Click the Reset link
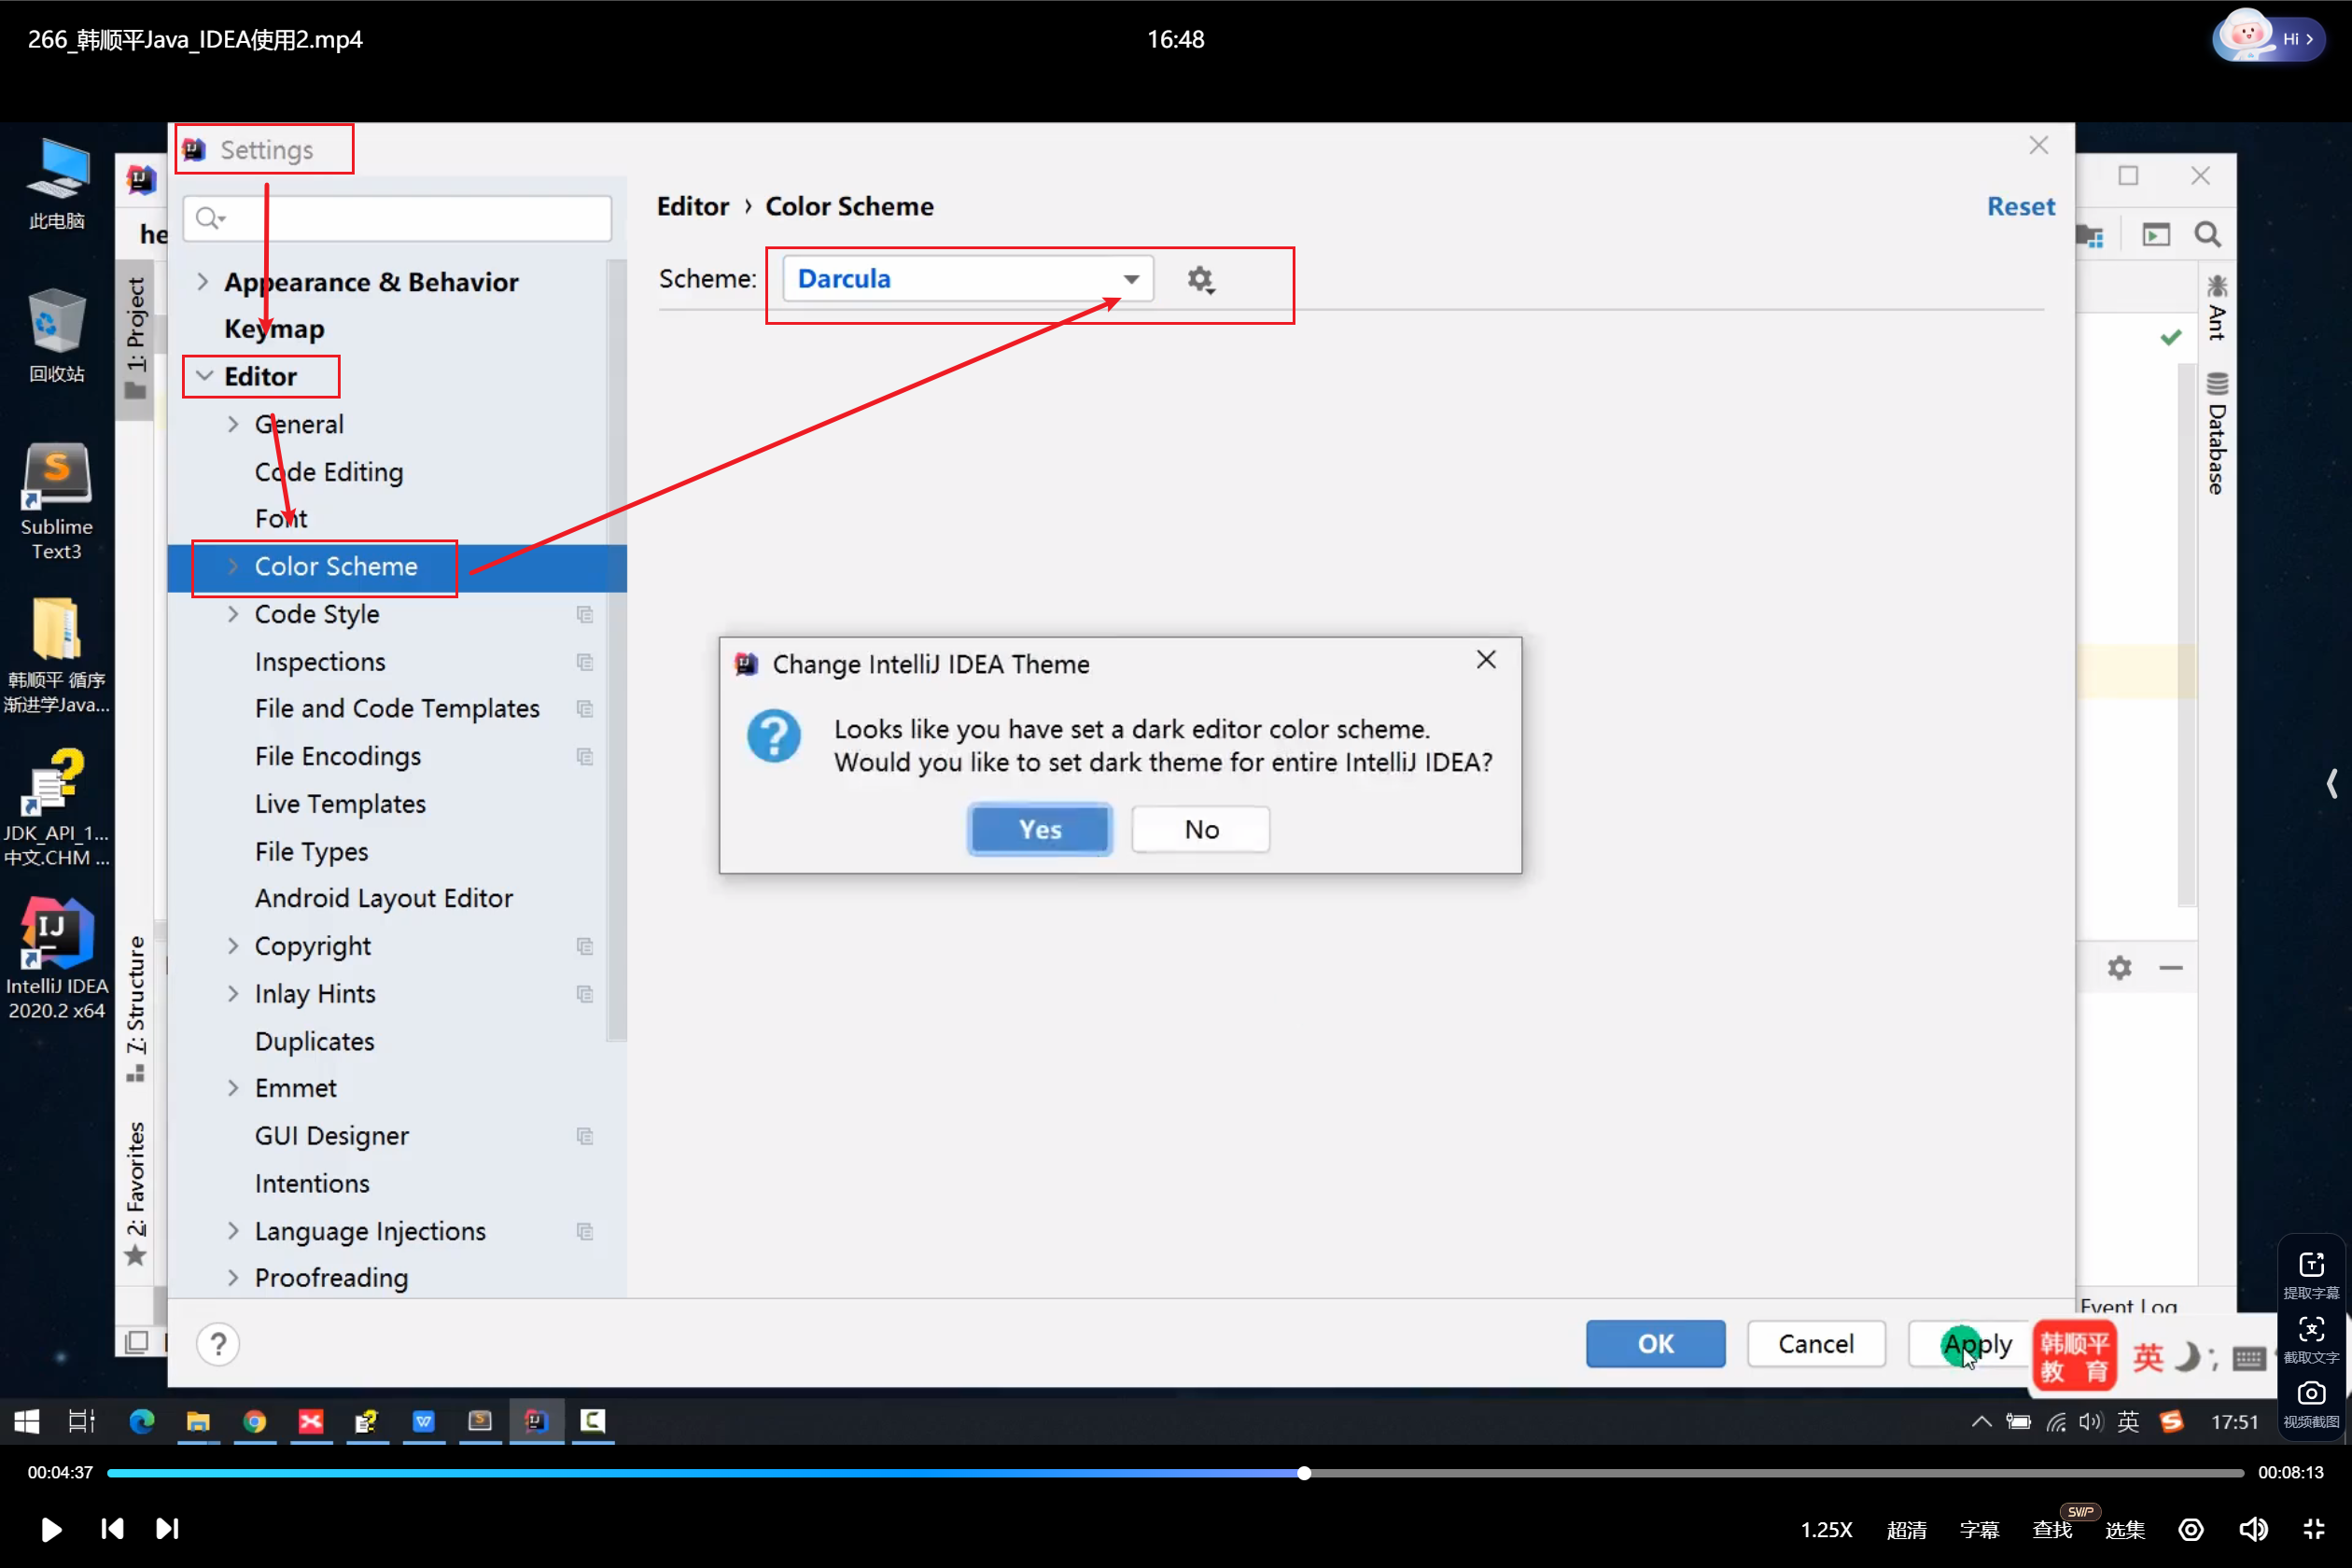 point(2020,206)
